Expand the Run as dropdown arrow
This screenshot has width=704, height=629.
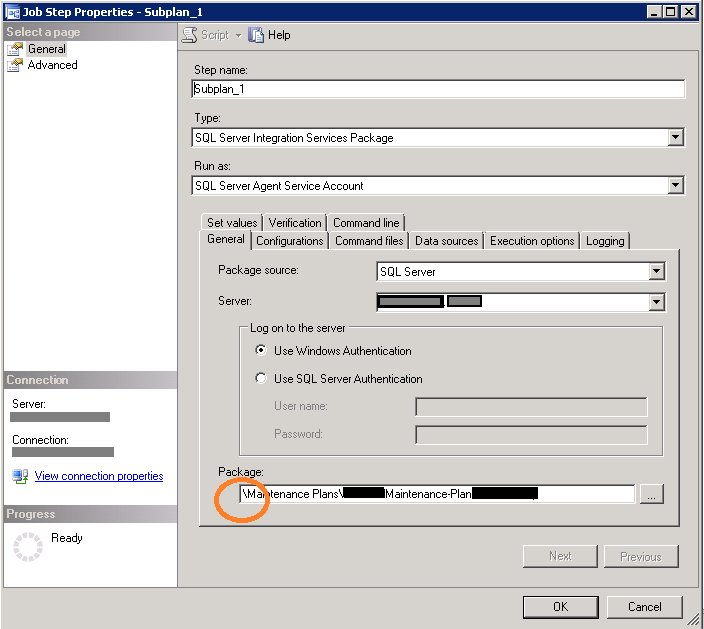pyautogui.click(x=675, y=185)
